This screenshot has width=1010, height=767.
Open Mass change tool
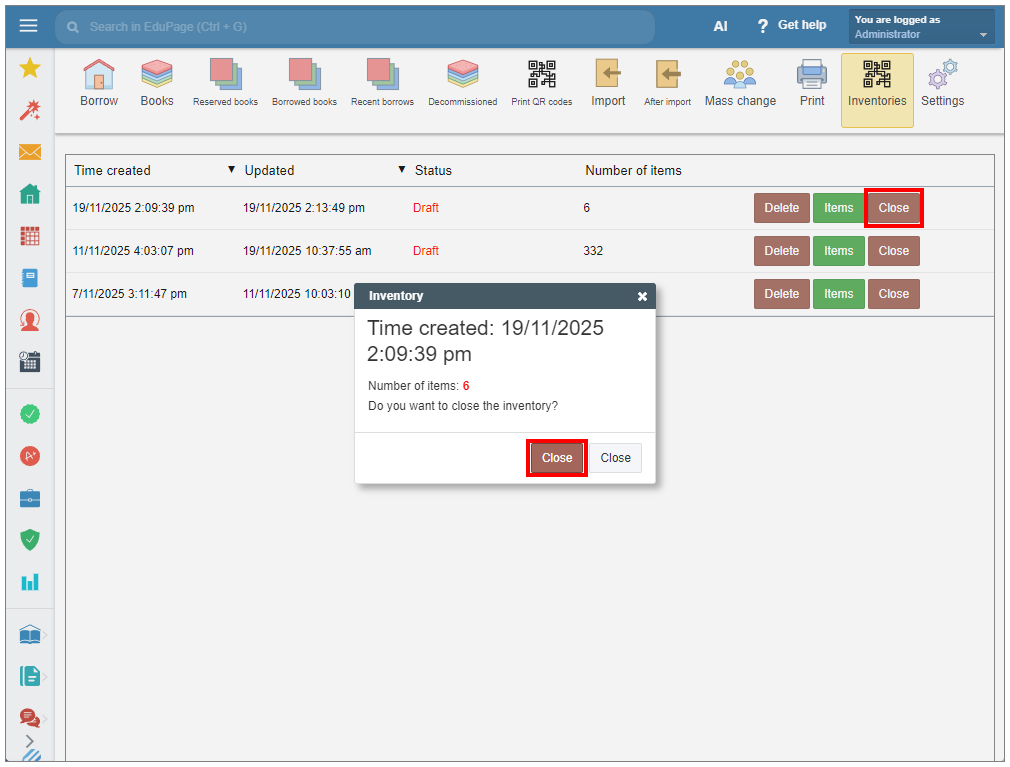(x=740, y=83)
